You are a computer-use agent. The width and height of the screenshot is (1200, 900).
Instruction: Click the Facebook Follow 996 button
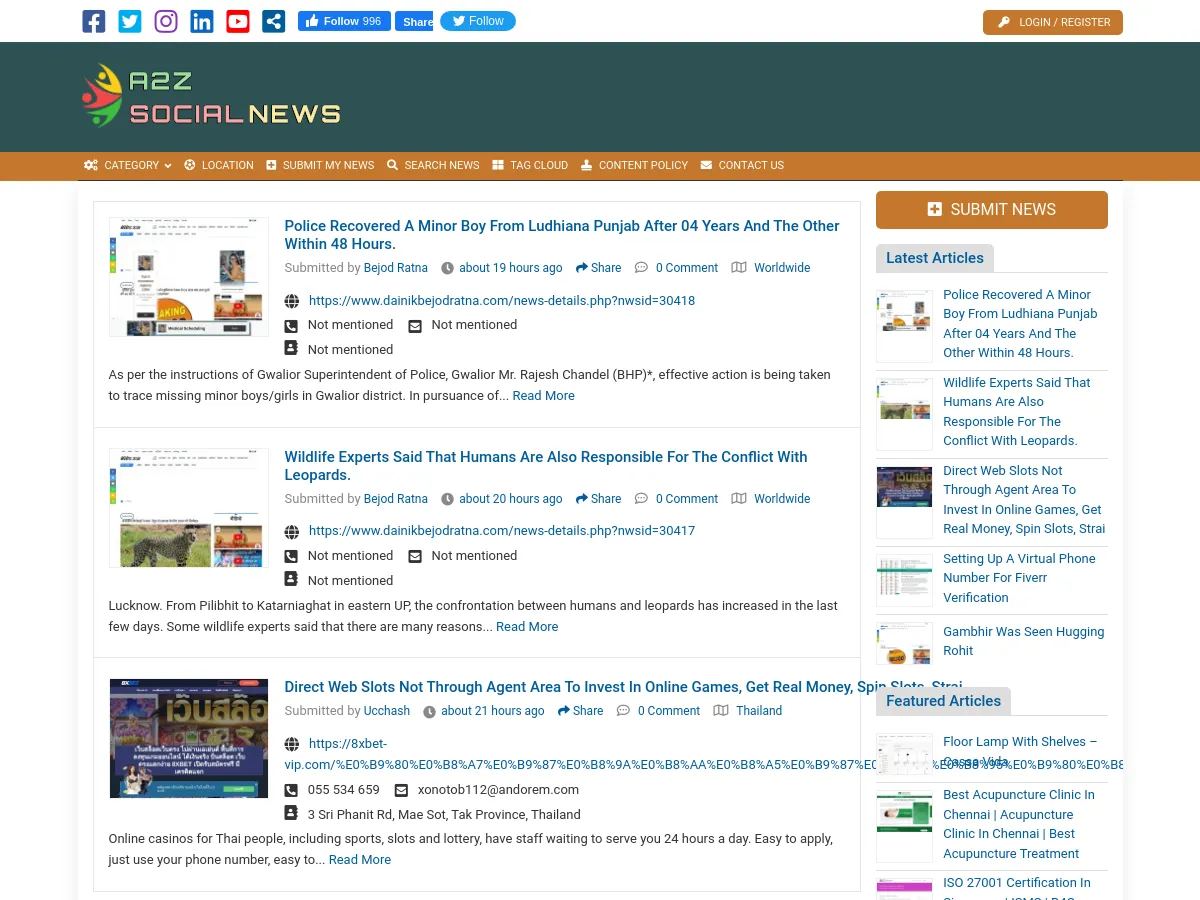point(343,21)
